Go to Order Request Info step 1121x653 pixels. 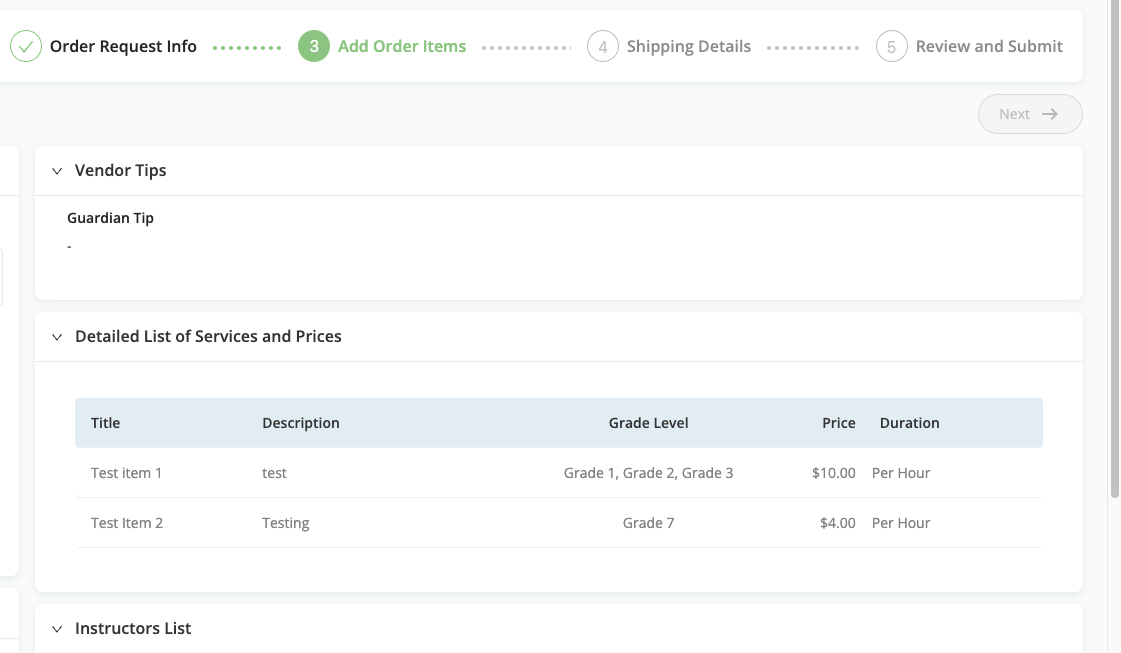123,46
